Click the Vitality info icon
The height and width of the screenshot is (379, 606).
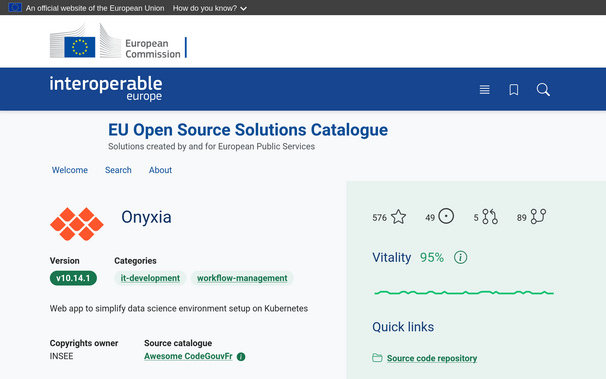click(460, 257)
